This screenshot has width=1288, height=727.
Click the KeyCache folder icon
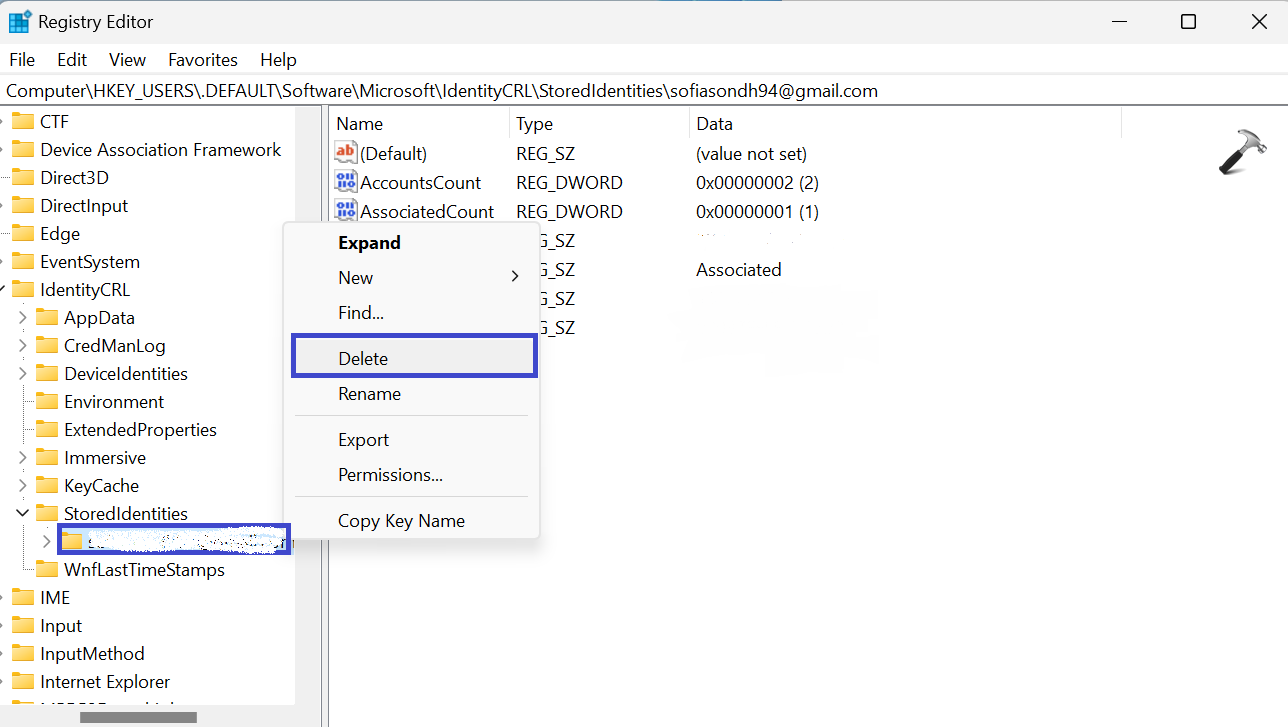point(47,485)
